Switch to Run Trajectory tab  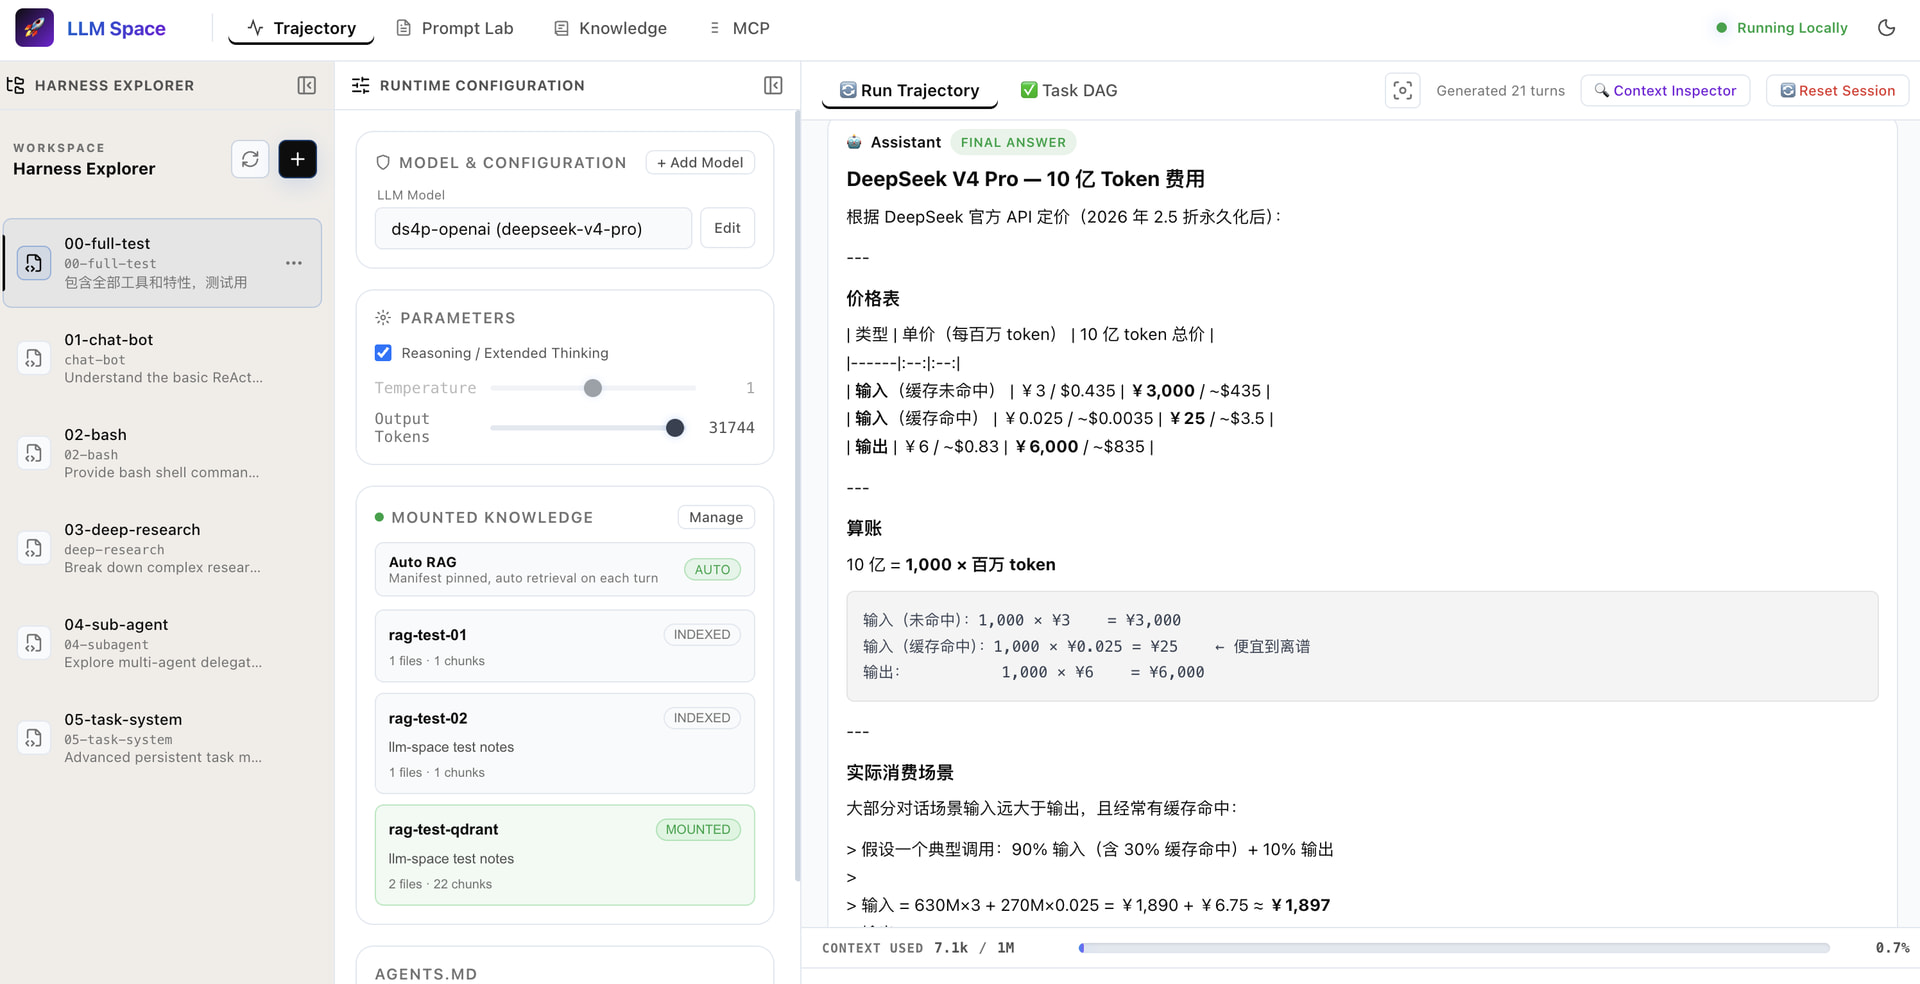tap(909, 91)
